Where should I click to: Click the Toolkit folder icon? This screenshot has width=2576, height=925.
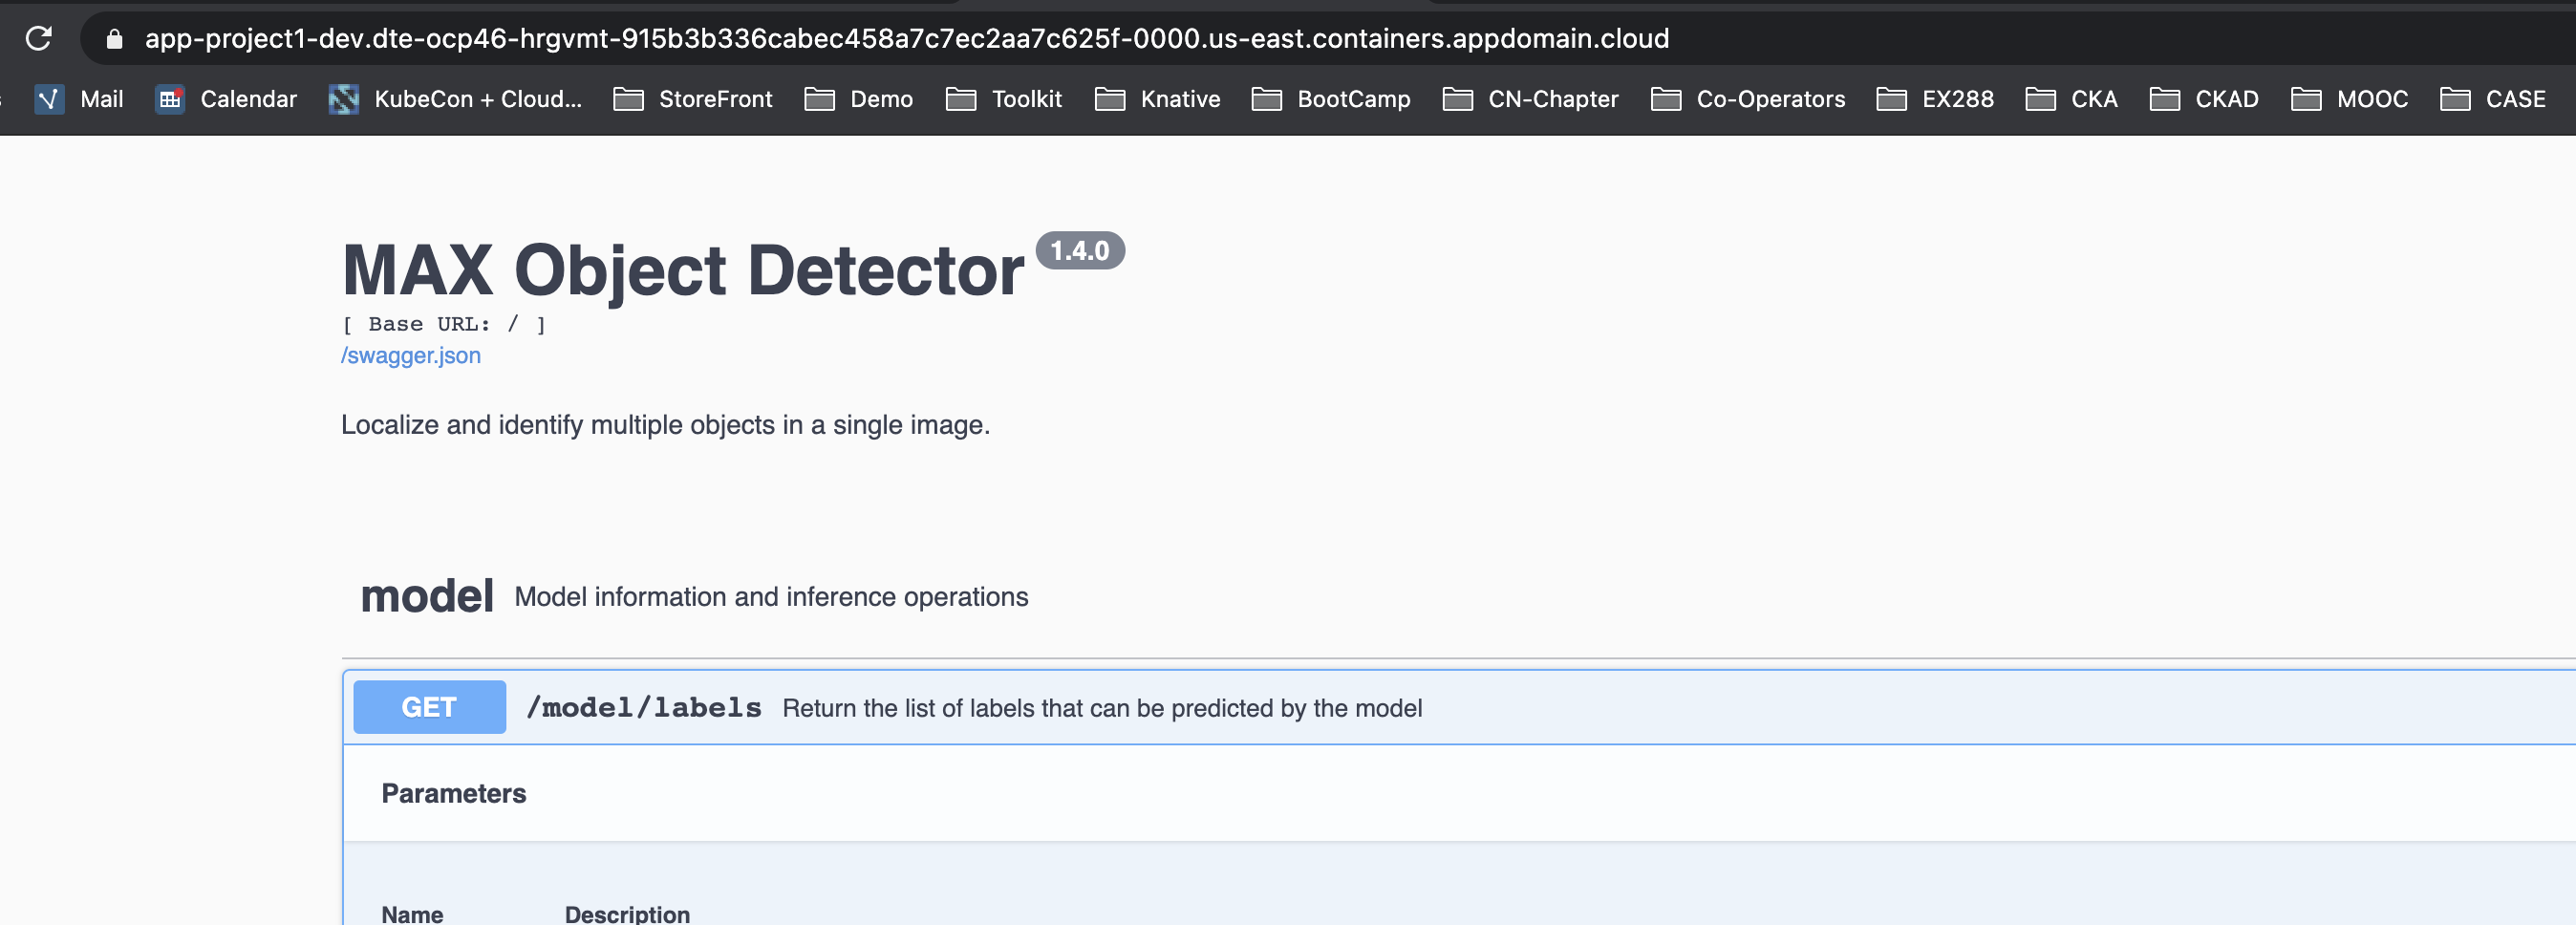coord(961,99)
